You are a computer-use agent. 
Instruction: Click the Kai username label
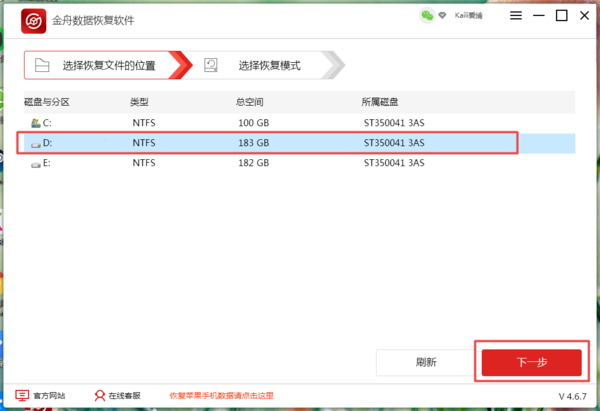pyautogui.click(x=468, y=15)
